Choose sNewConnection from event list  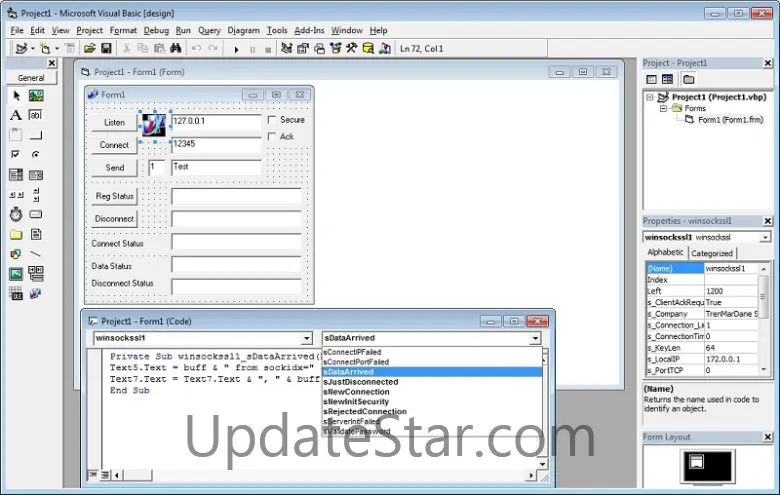click(x=432, y=392)
